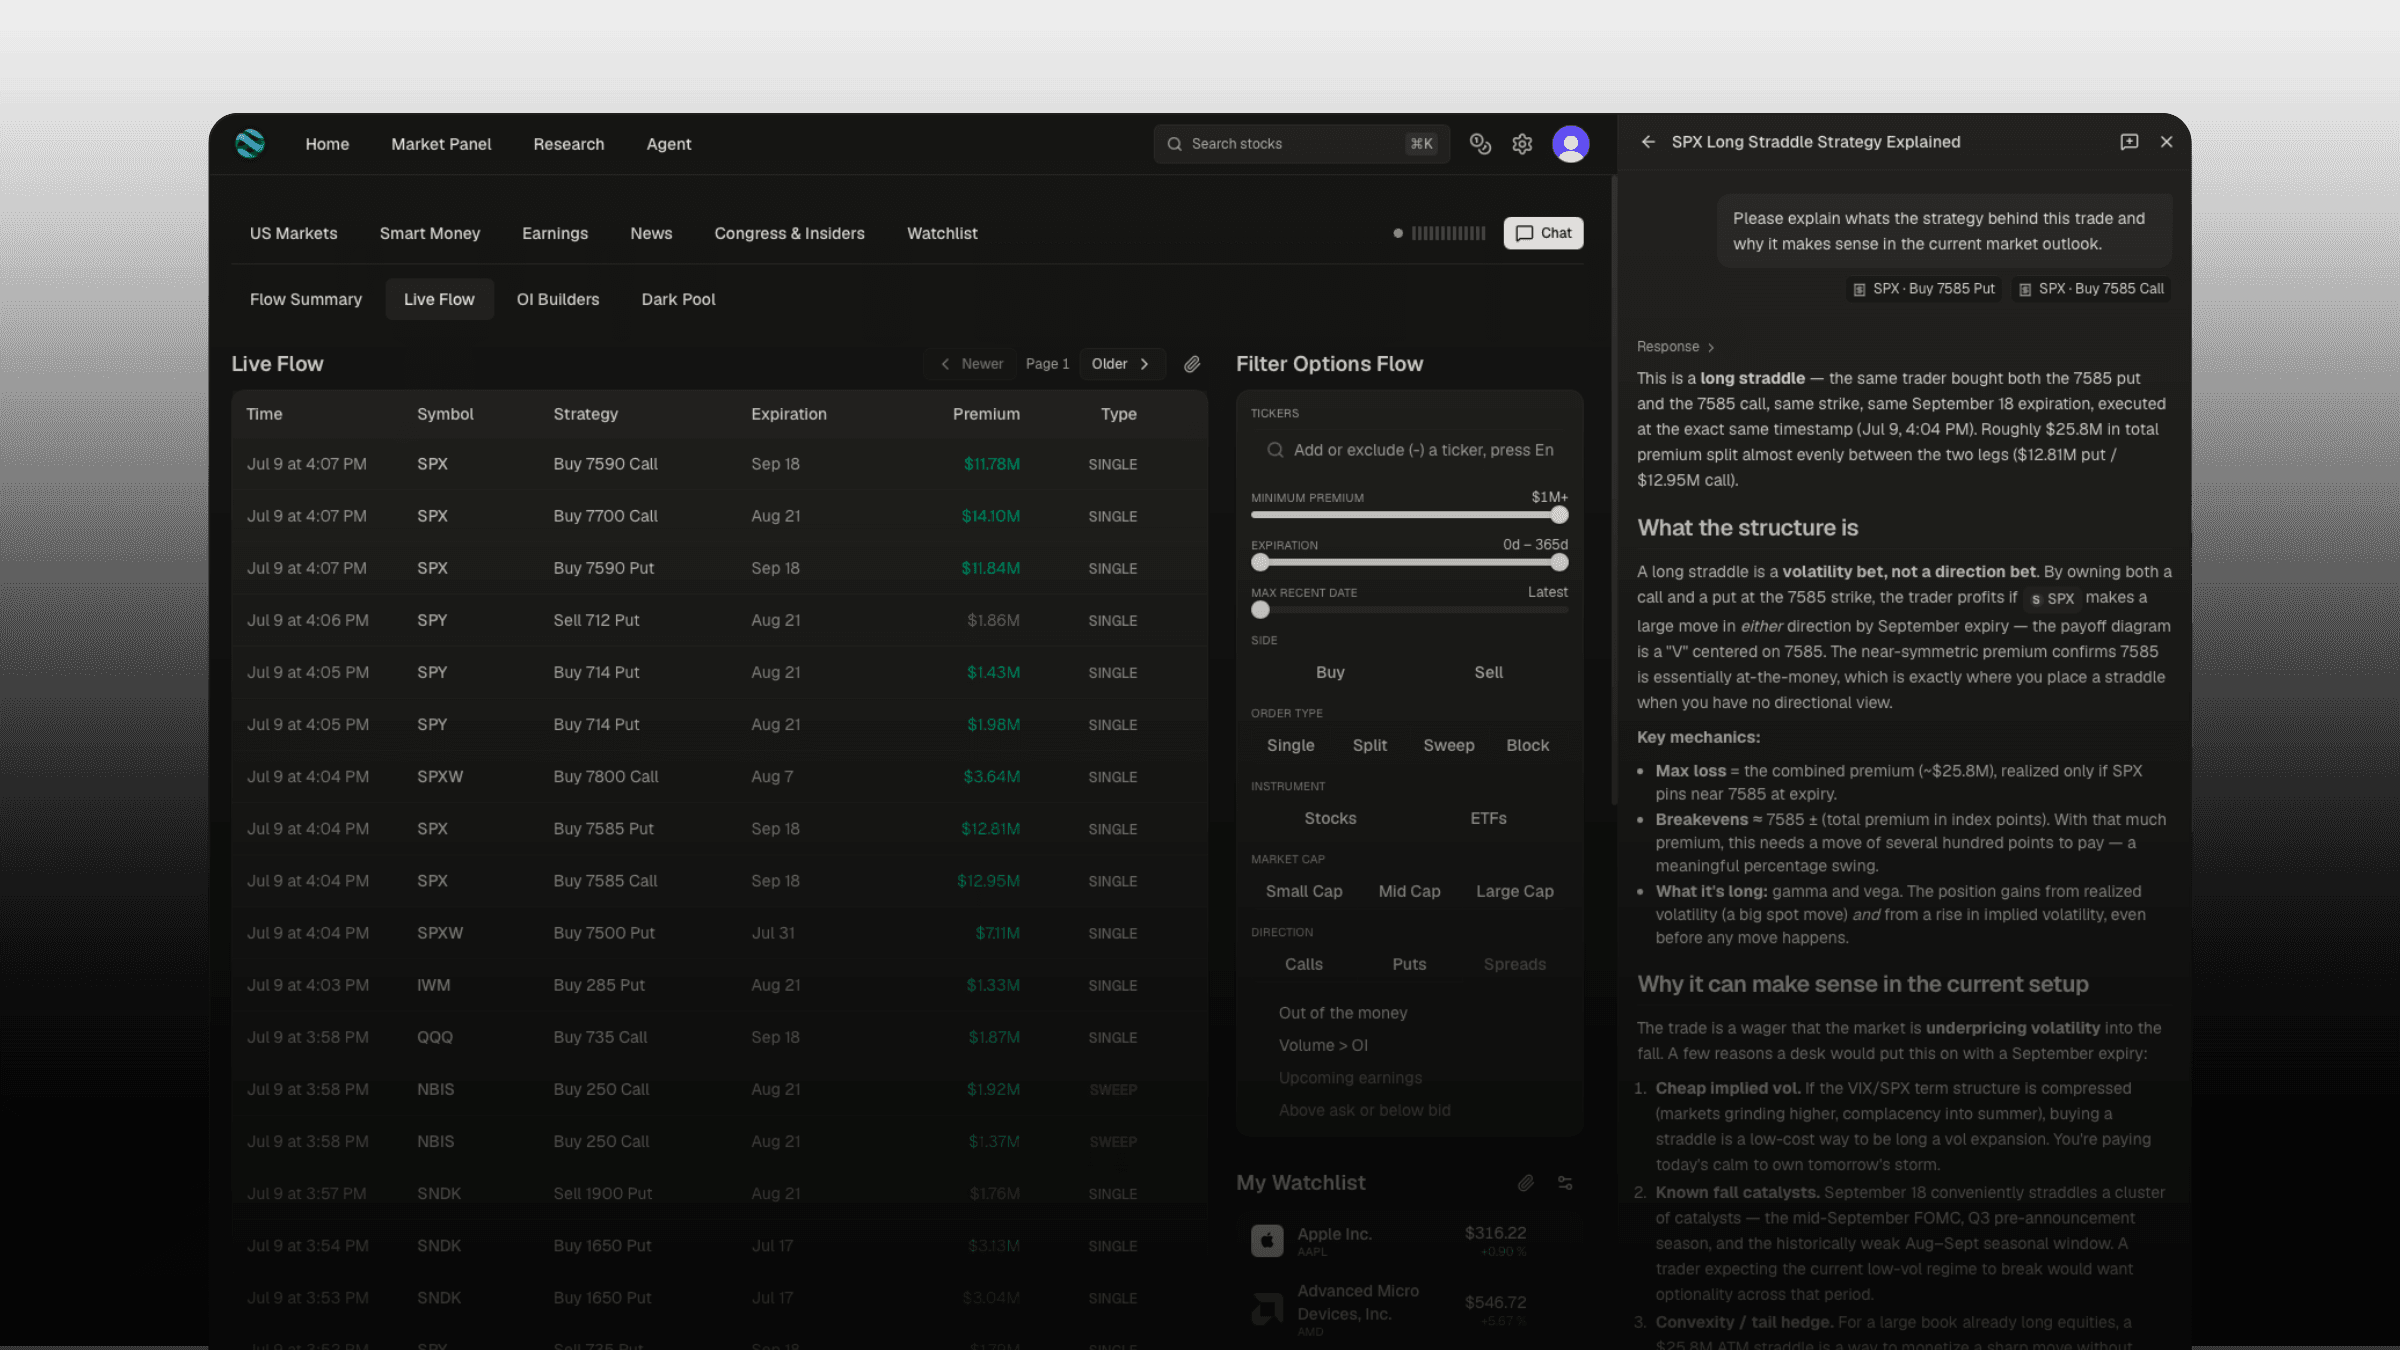The height and width of the screenshot is (1350, 2400).
Task: Click Minimum Premium slider handle
Action: 1559,515
